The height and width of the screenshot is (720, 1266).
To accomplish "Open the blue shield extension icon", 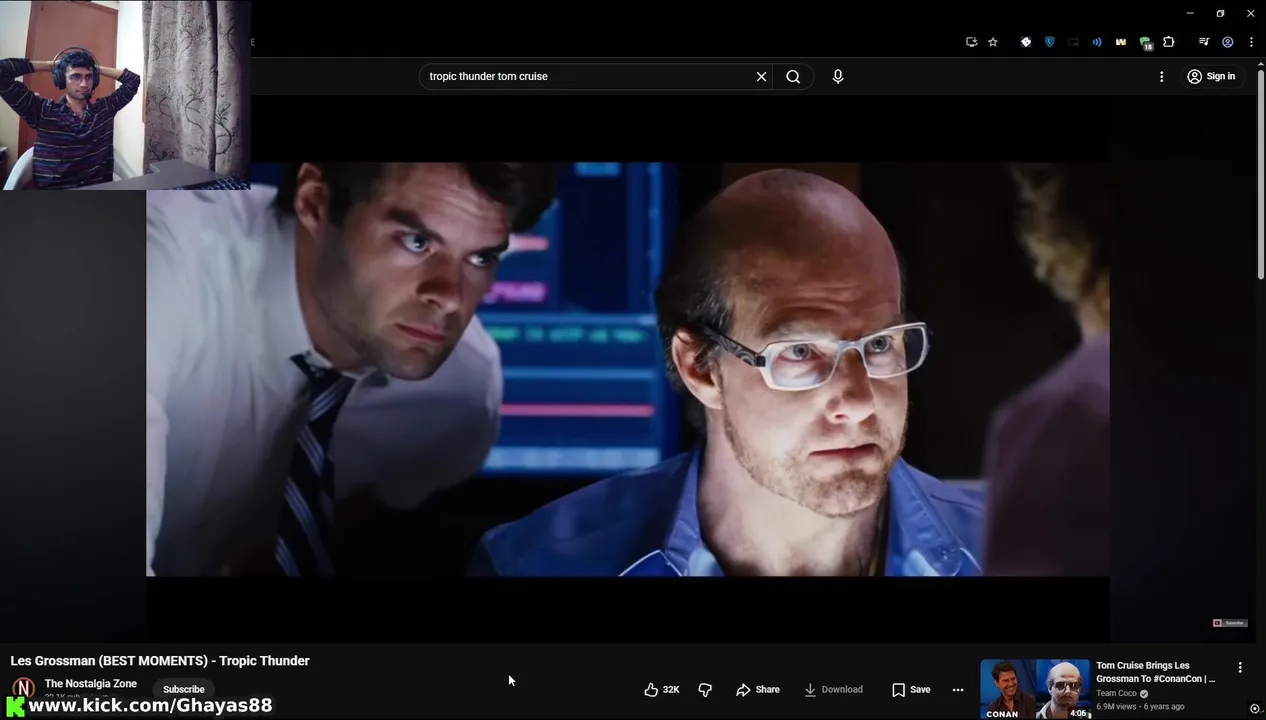I will (1049, 42).
